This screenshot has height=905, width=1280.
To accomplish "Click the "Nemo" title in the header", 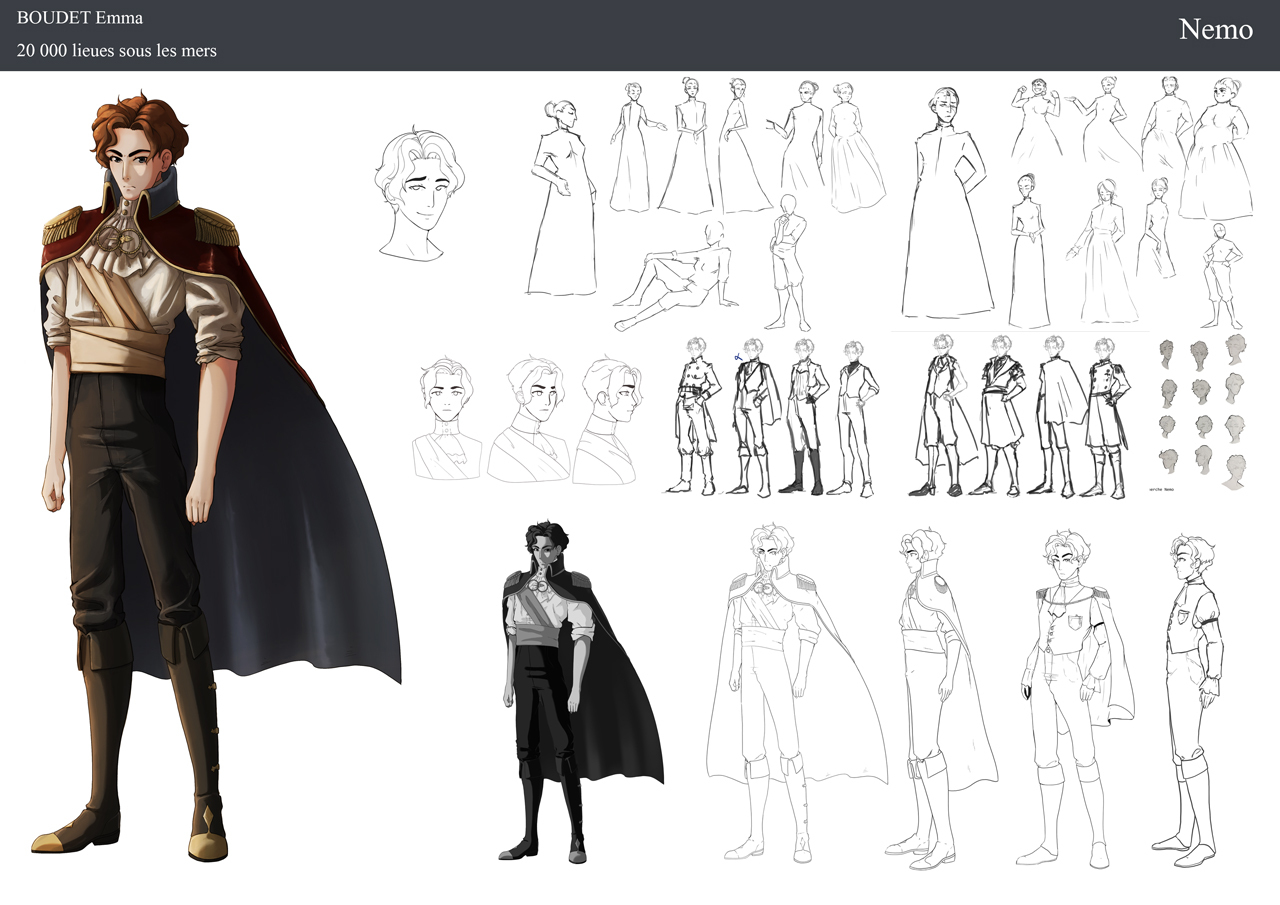I will coord(1215,29).
